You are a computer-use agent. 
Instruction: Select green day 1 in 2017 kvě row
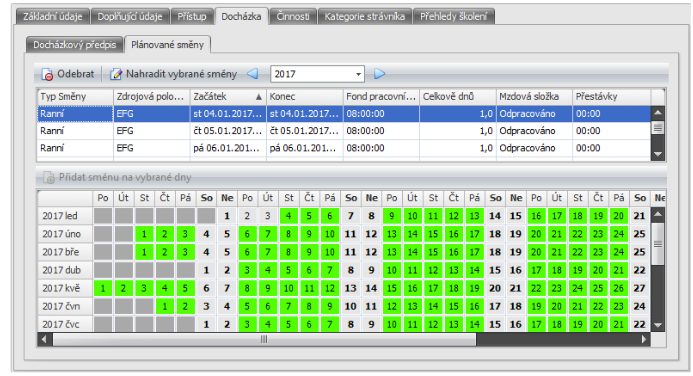point(103,288)
